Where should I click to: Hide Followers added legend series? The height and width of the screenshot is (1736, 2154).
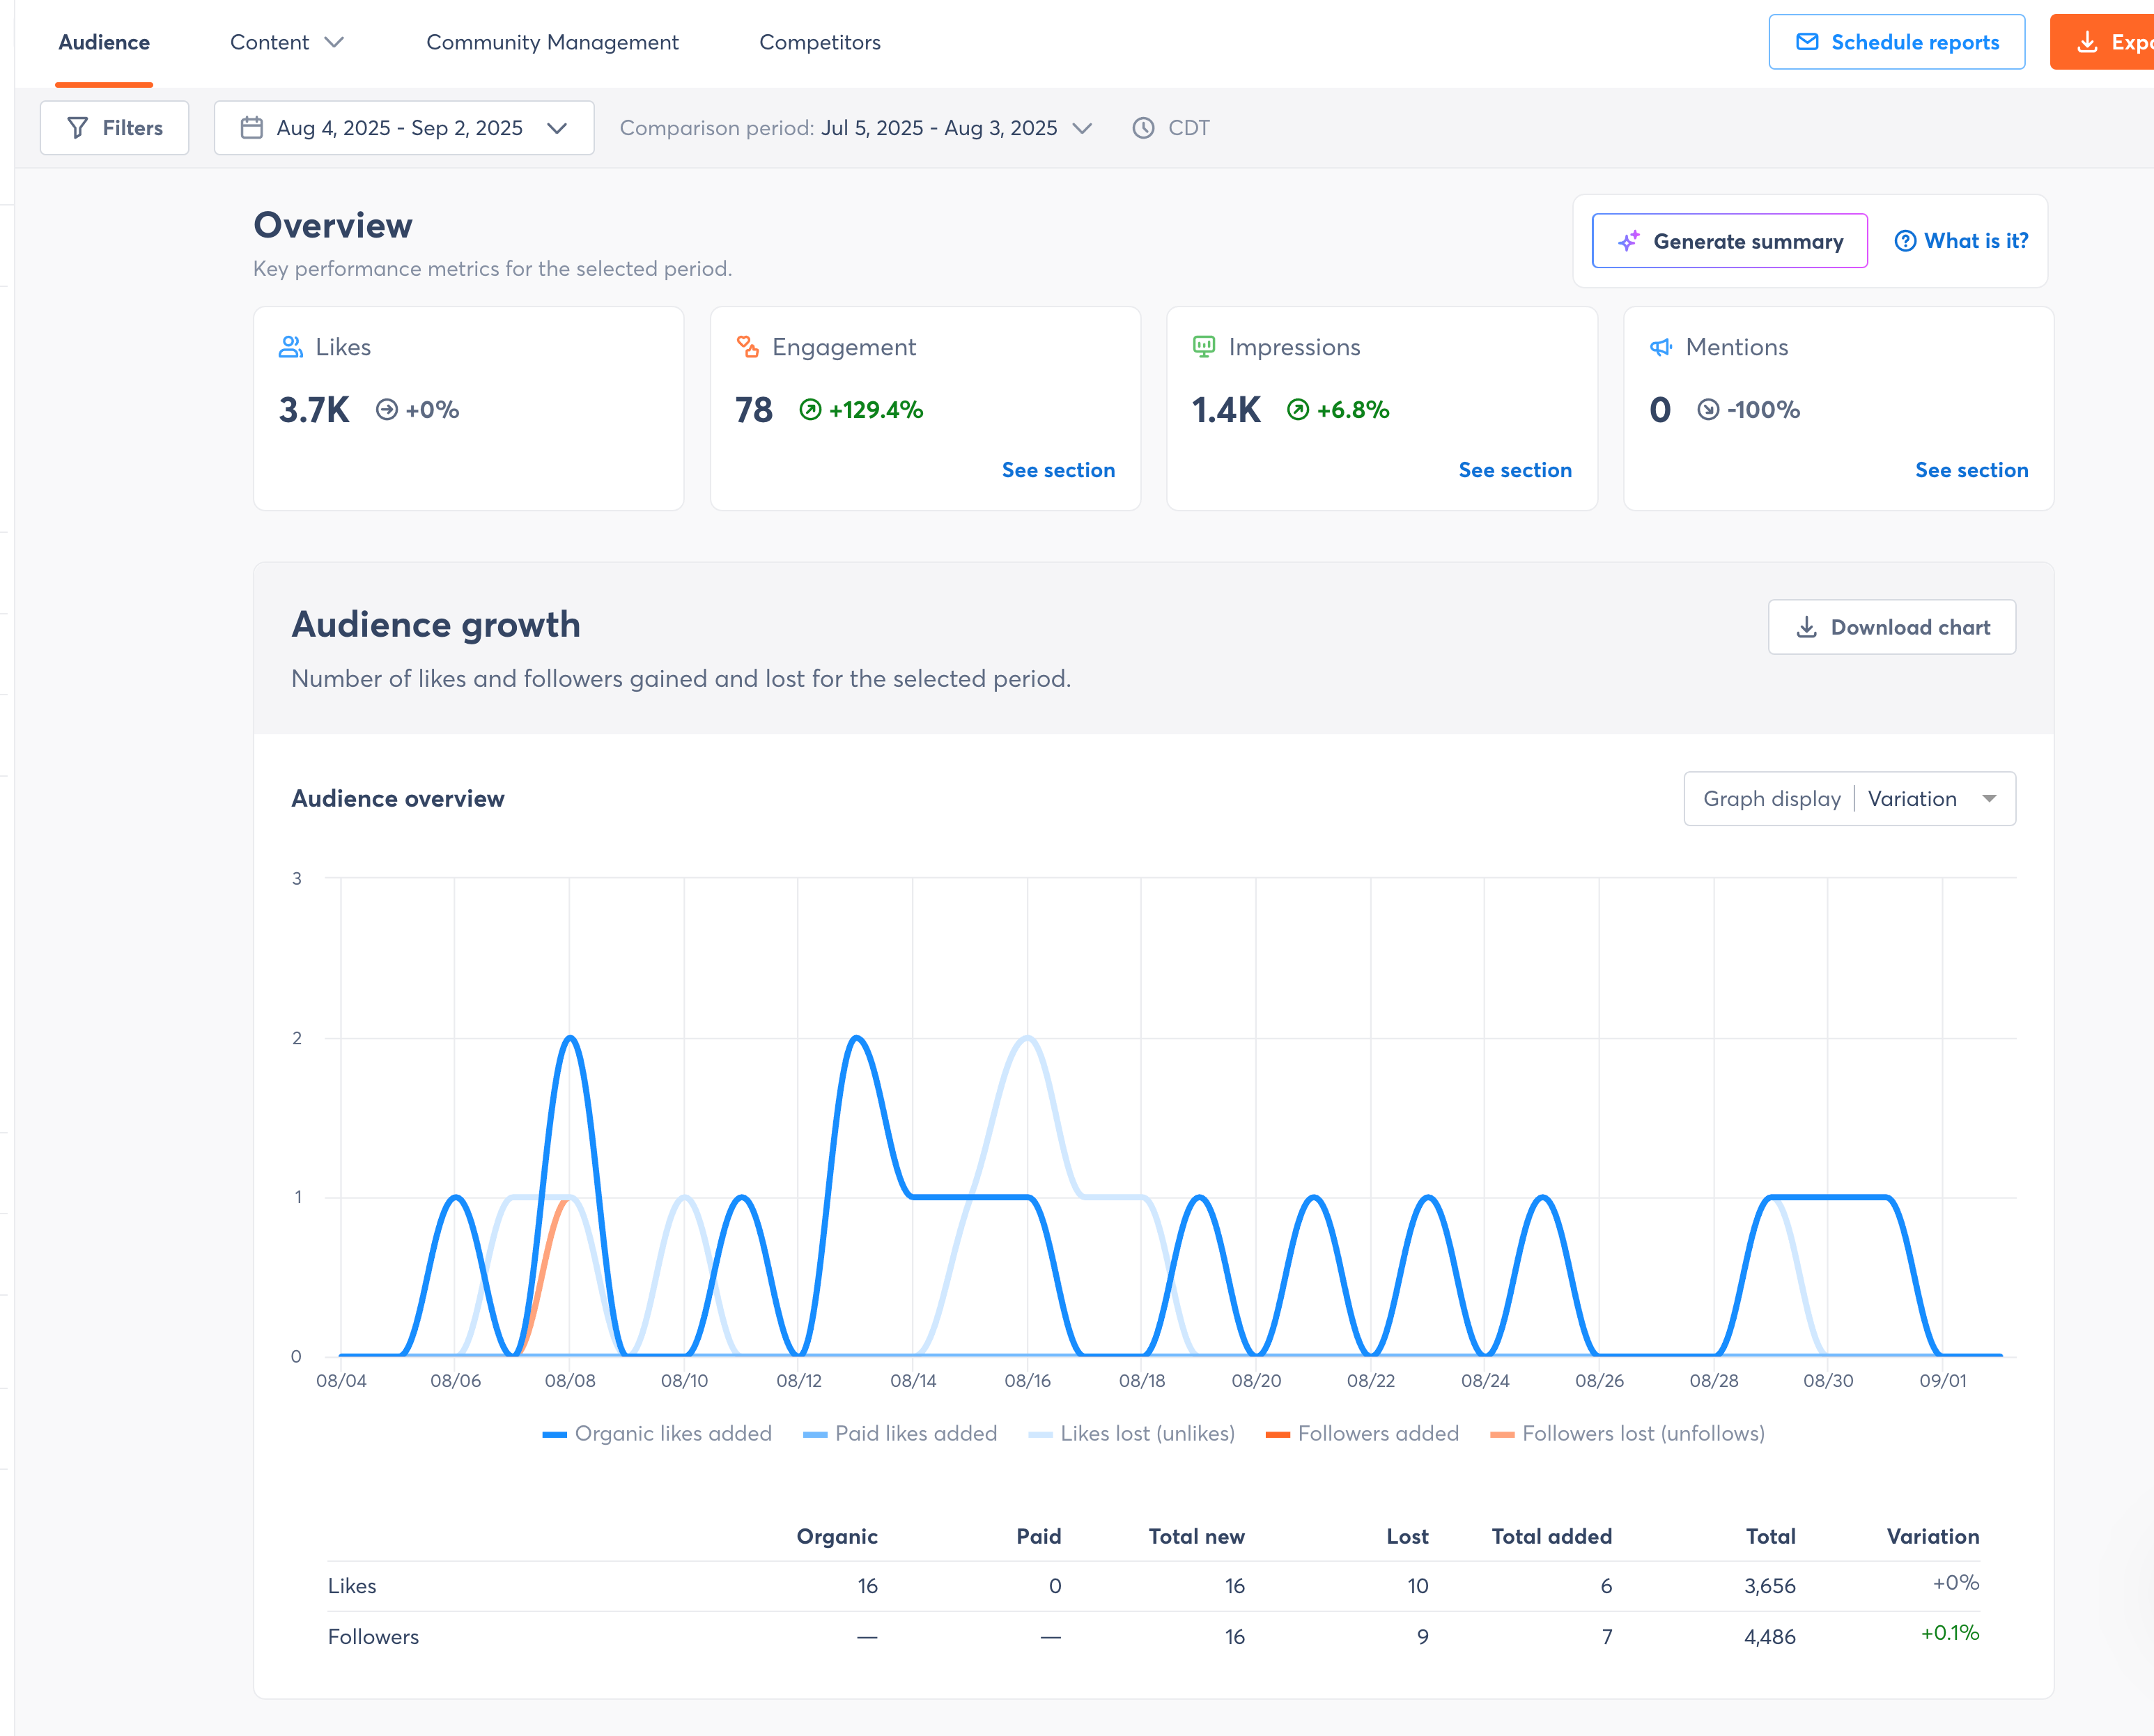click(x=1362, y=1433)
